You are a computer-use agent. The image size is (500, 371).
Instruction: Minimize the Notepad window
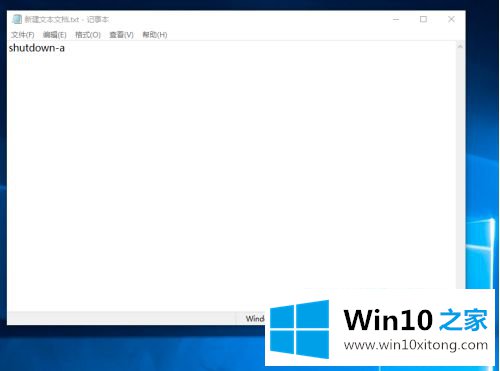(396, 19)
